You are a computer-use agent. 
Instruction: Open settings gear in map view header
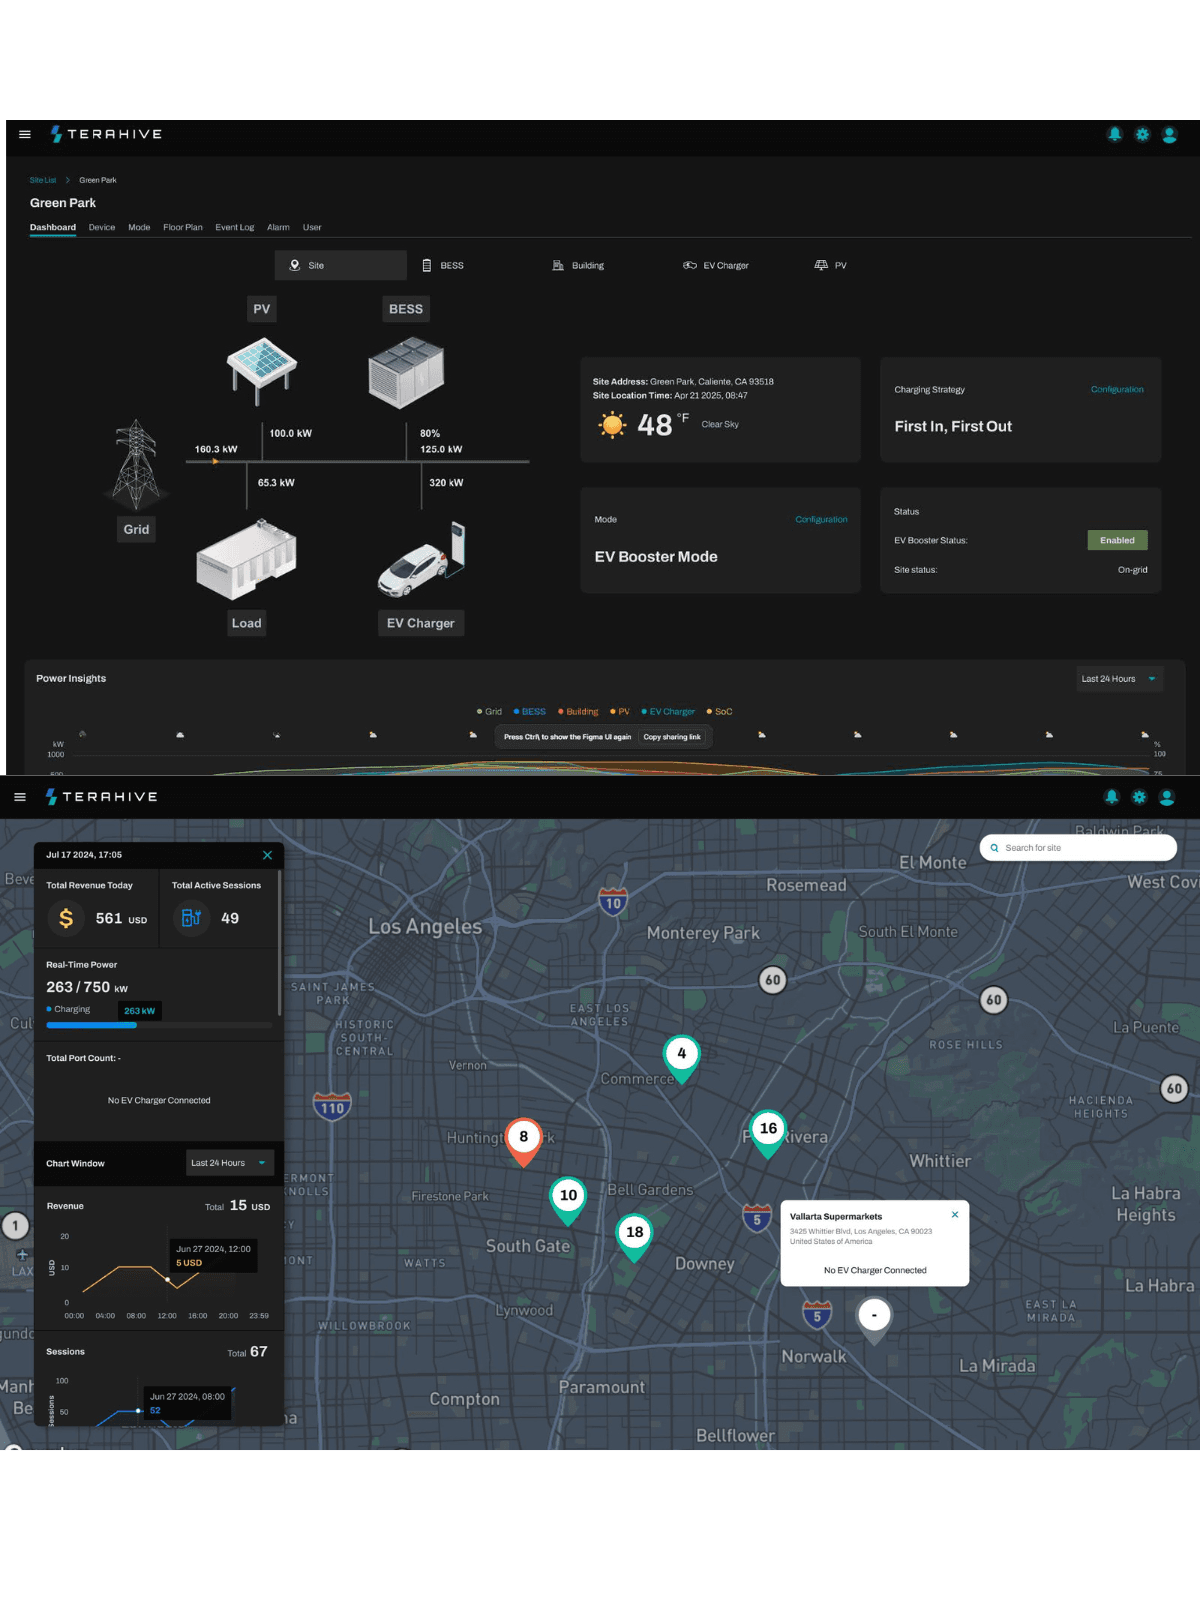click(x=1139, y=797)
